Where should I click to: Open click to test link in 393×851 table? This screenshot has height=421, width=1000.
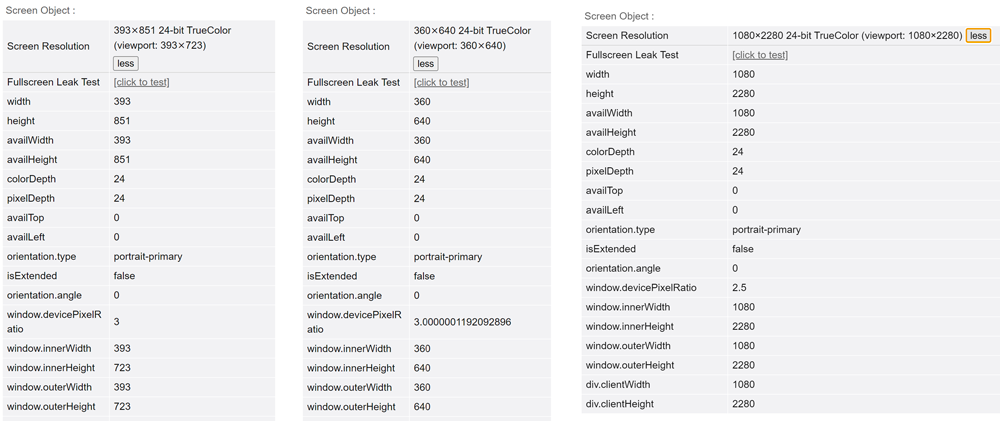(142, 82)
